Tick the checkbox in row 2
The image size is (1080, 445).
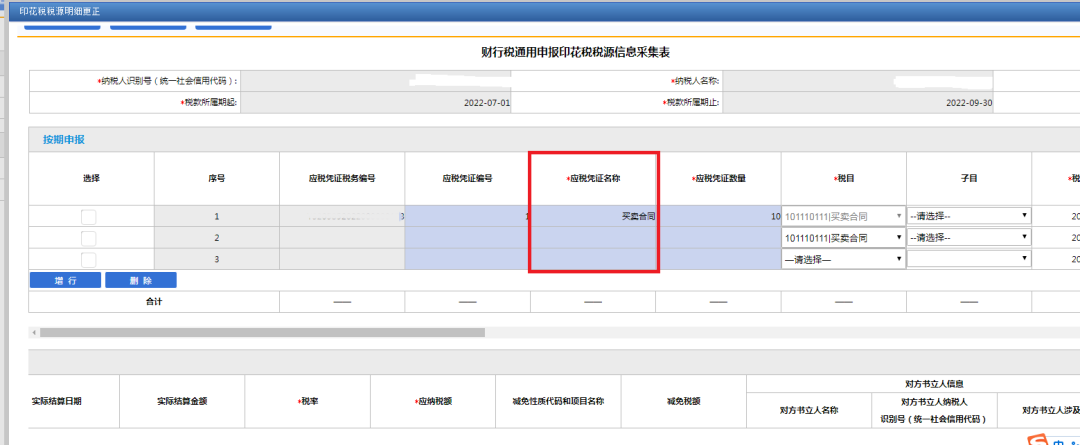click(x=89, y=238)
